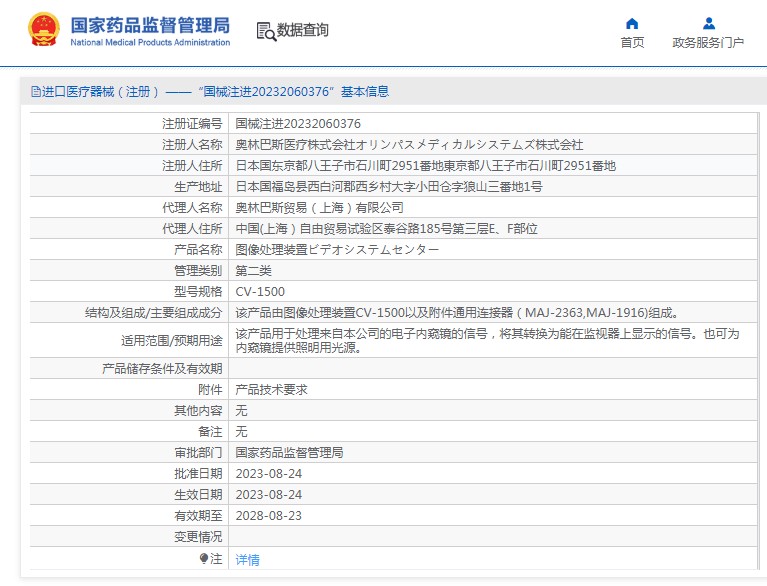Click the 批准日期 value 2023-08-24
The width and height of the screenshot is (767, 586).
[269, 474]
